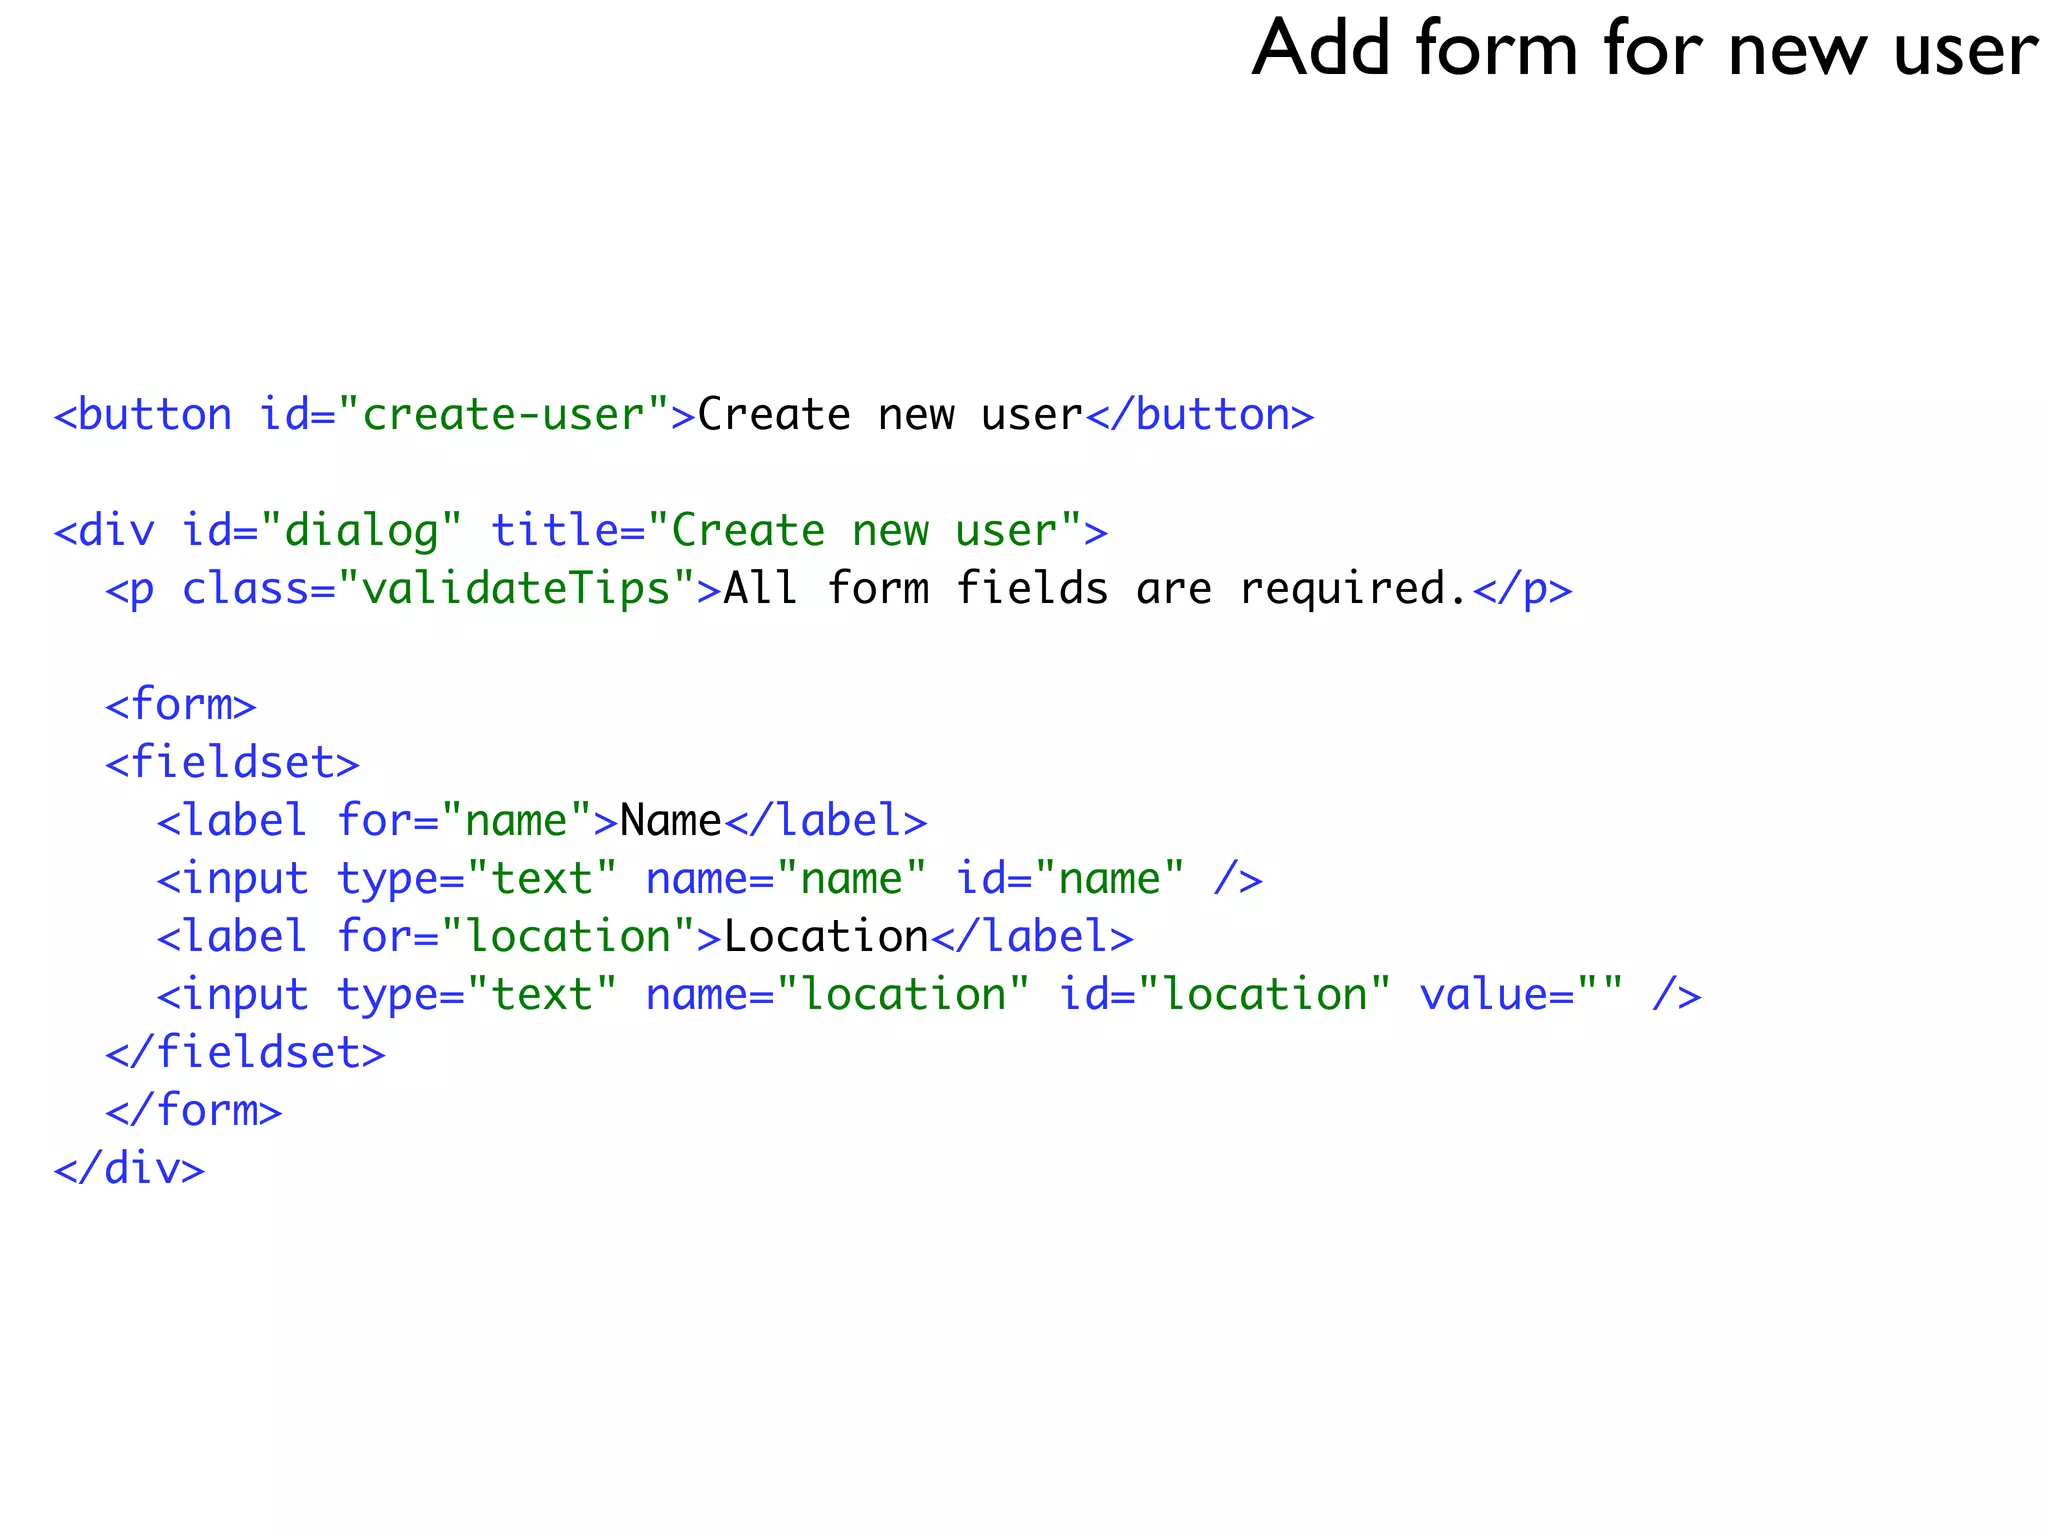The height and width of the screenshot is (1536, 2048).
Task: Click the opening <fieldset> tag
Action: [x=232, y=762]
